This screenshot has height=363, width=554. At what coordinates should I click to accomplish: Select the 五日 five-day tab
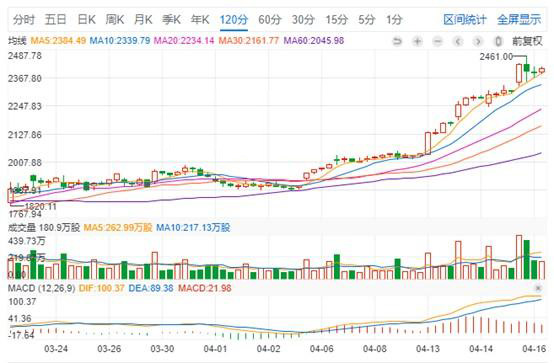[55, 19]
